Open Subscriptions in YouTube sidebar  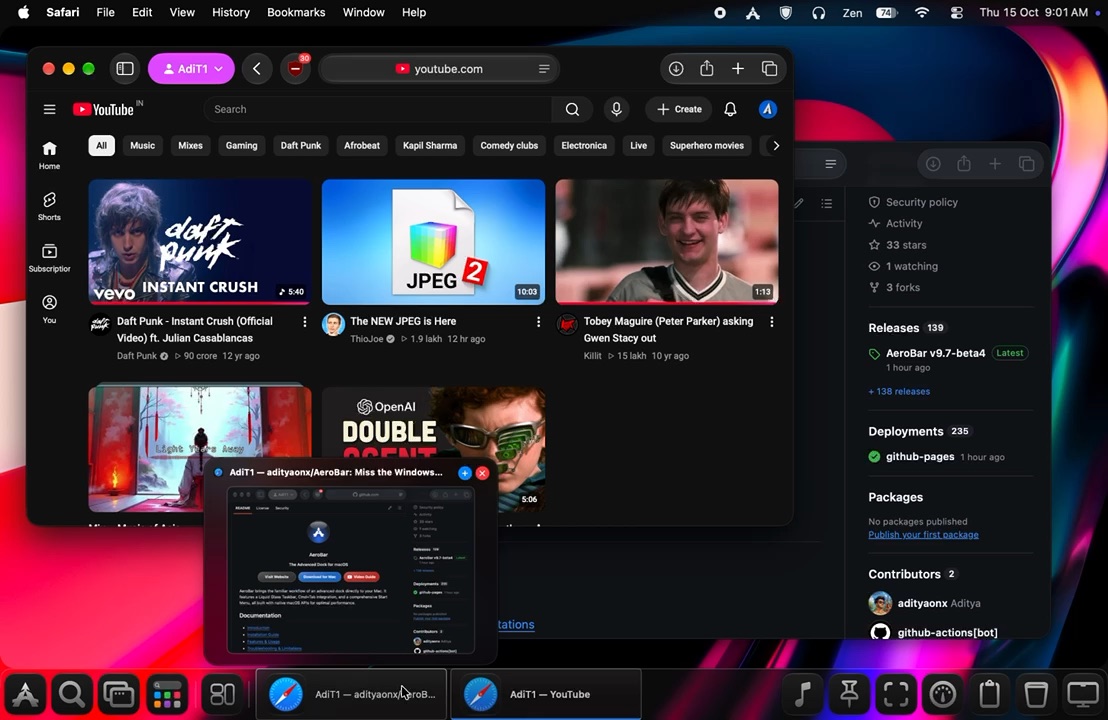point(49,258)
